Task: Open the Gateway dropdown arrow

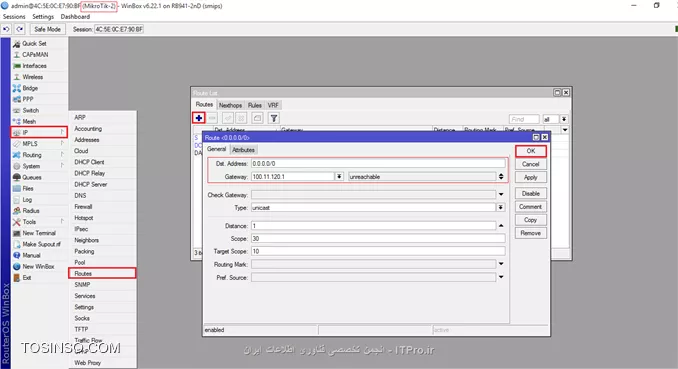Action: [x=339, y=176]
